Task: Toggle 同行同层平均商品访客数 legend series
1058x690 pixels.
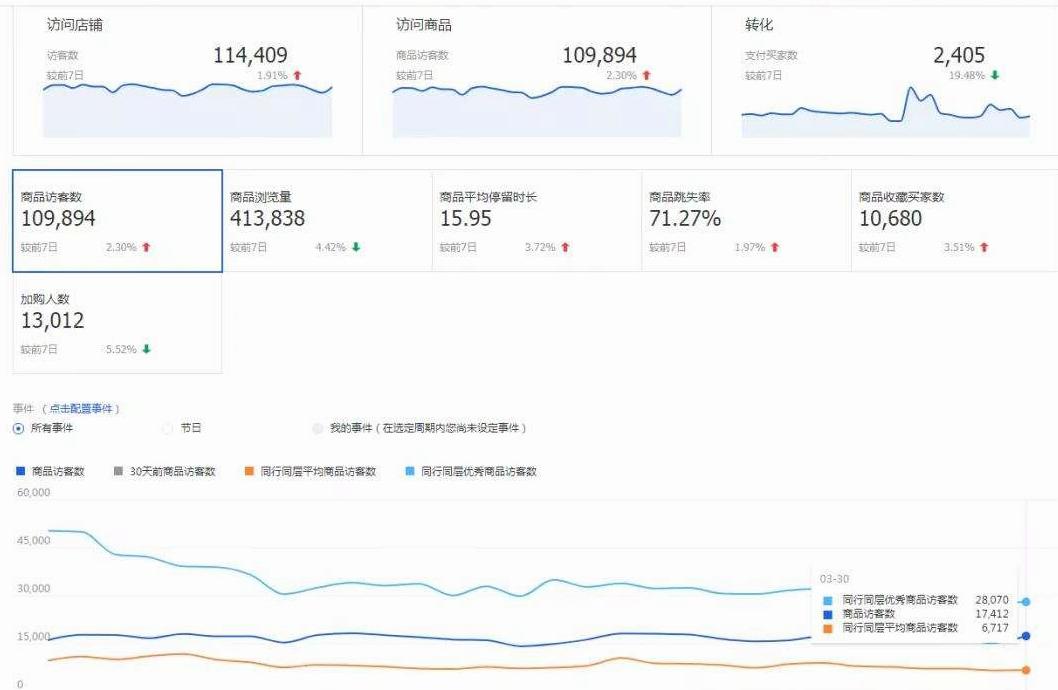Action: tap(310, 471)
